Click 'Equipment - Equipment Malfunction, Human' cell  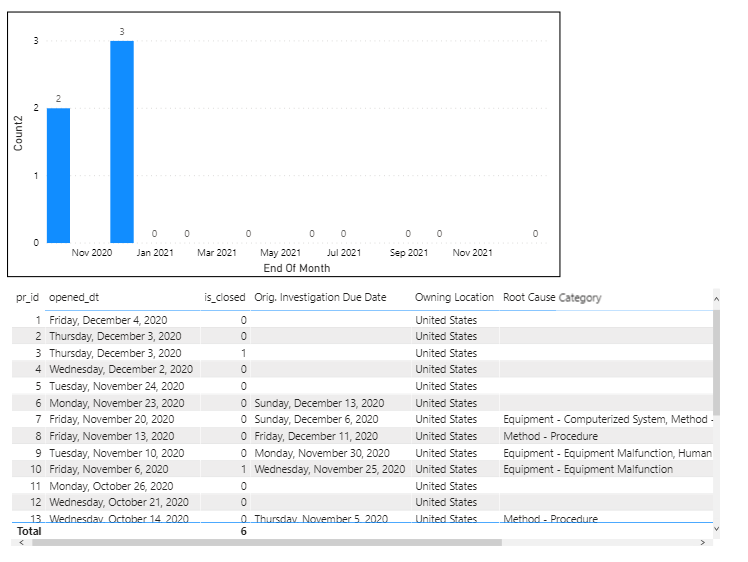[x=608, y=453]
